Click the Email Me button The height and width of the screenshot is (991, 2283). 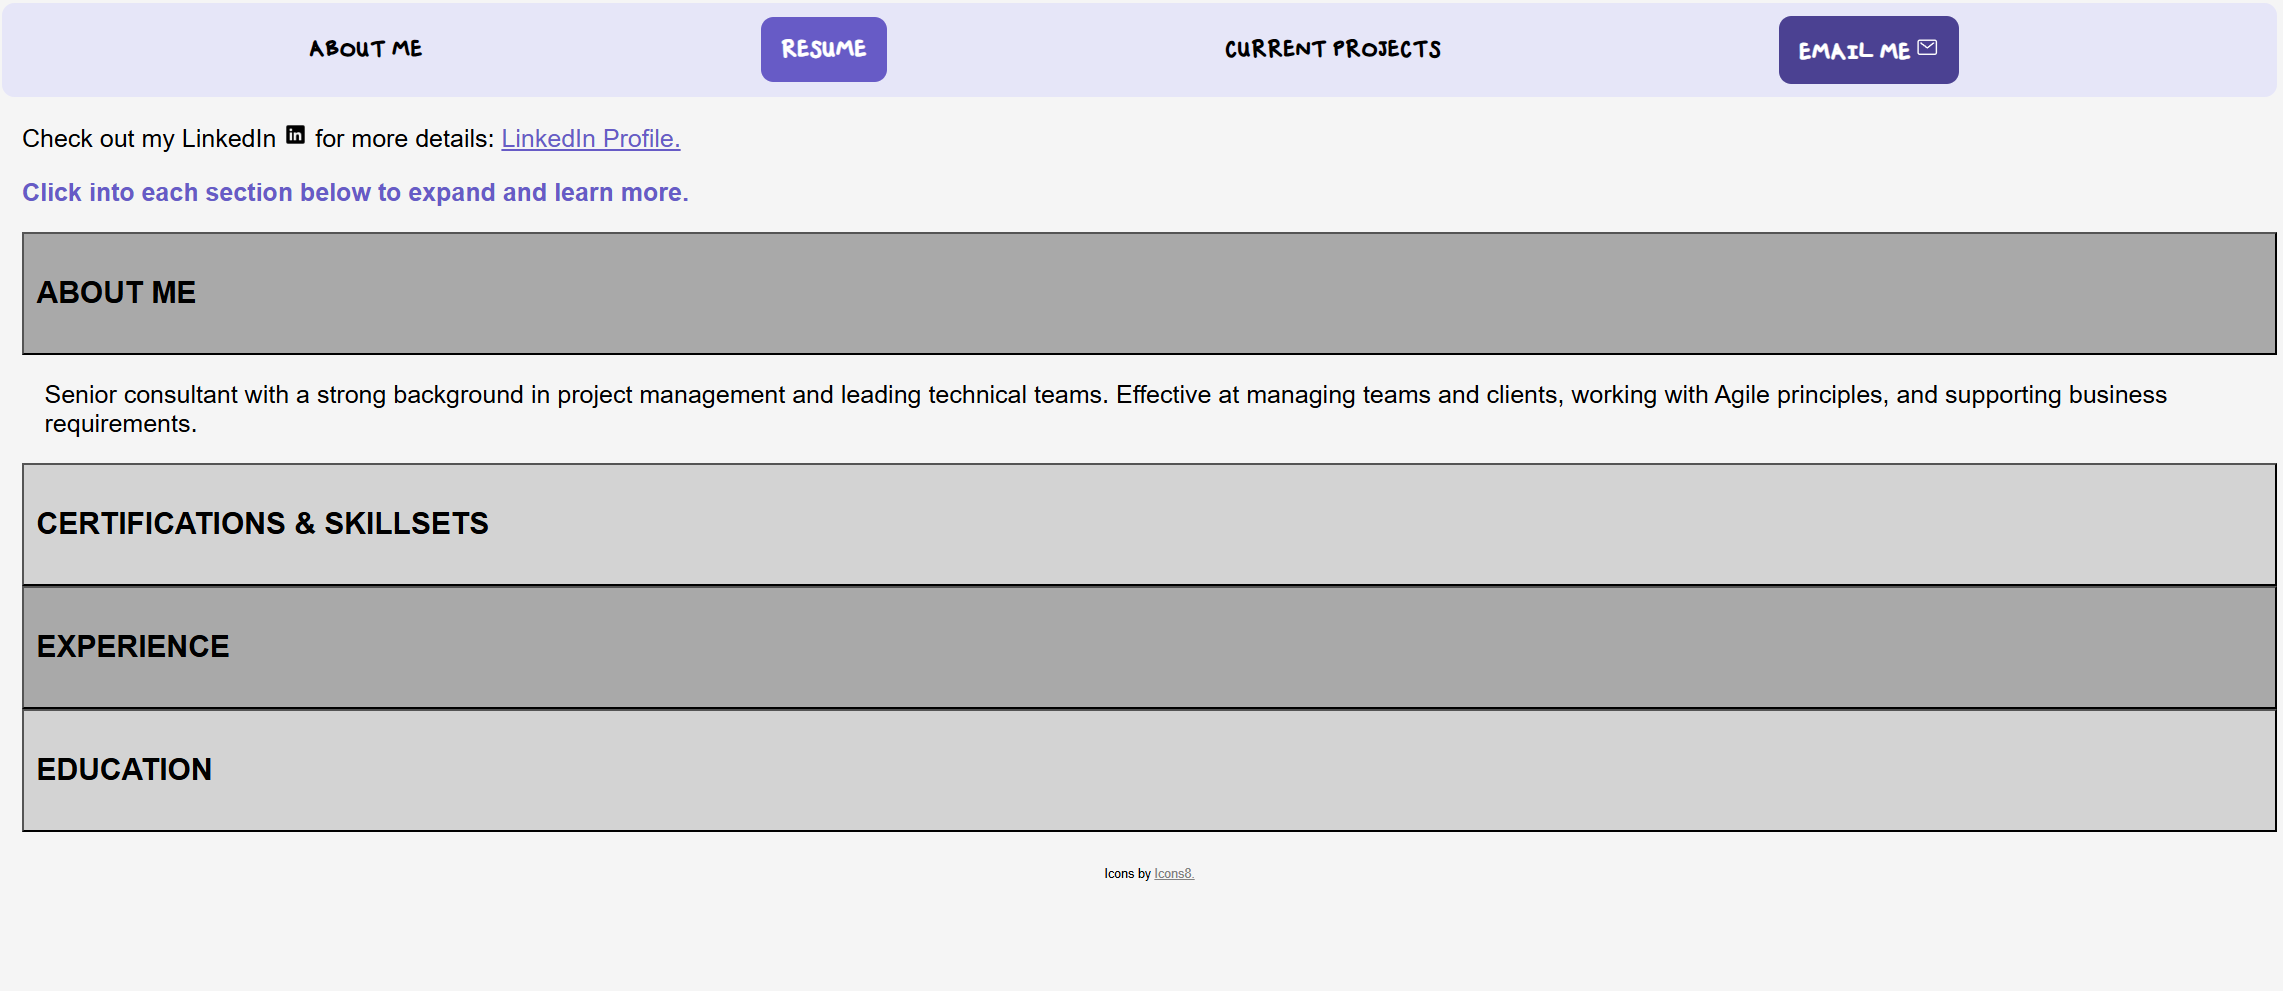pos(1868,50)
